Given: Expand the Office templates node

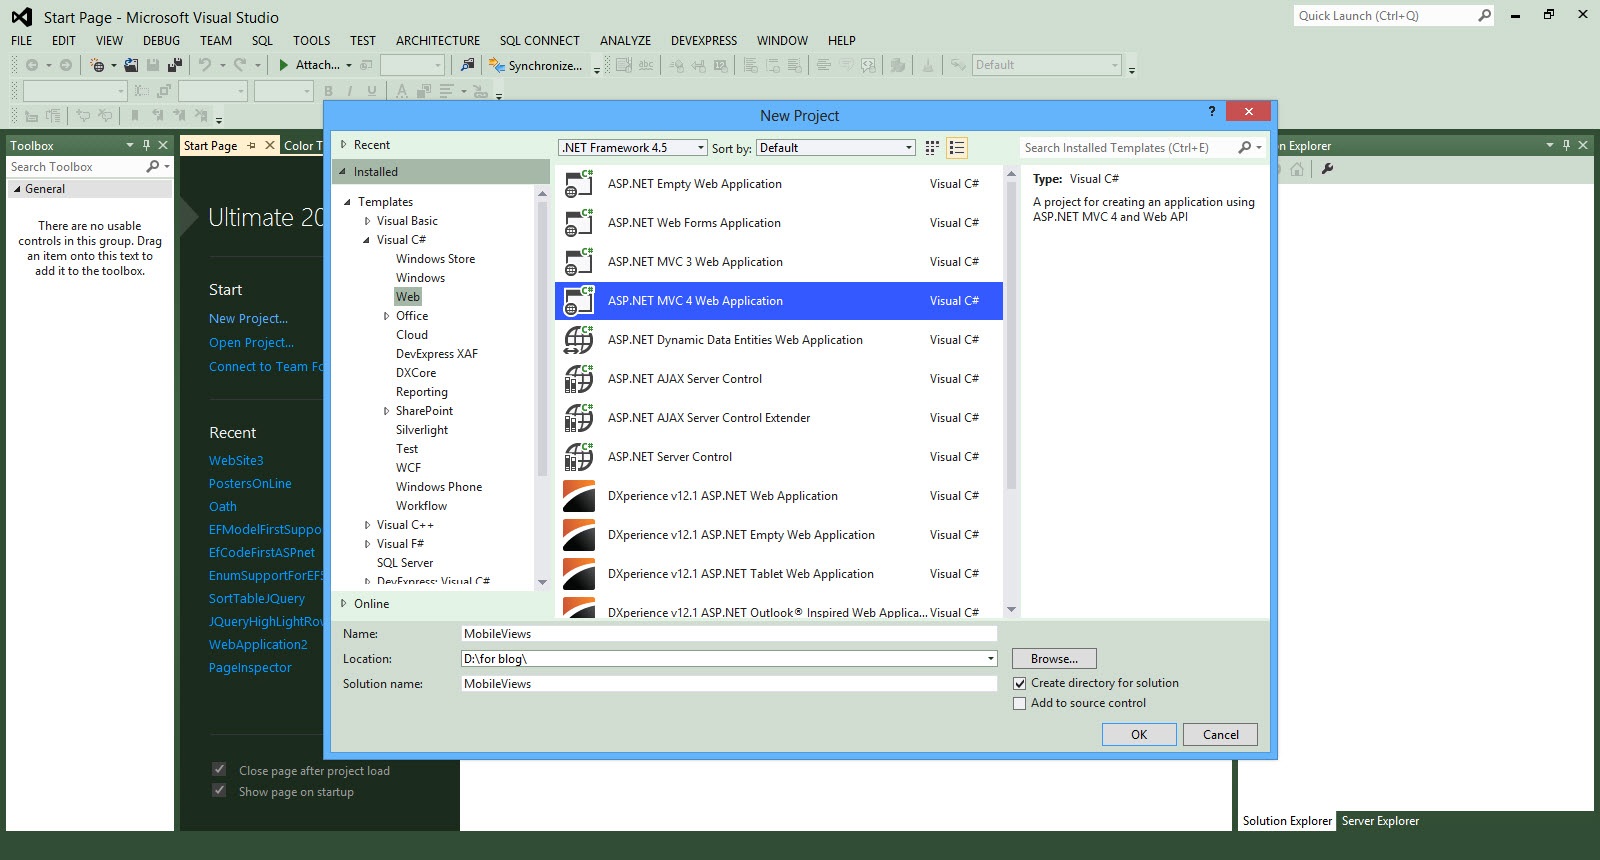Looking at the screenshot, I should 386,316.
